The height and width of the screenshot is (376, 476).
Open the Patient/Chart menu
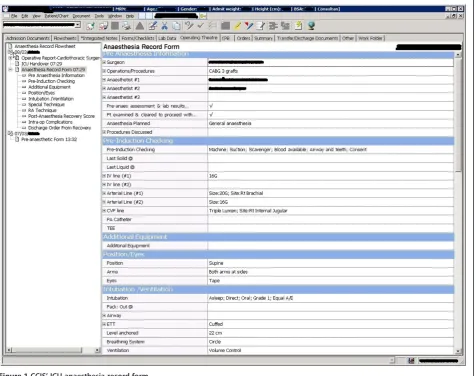coord(56,16)
